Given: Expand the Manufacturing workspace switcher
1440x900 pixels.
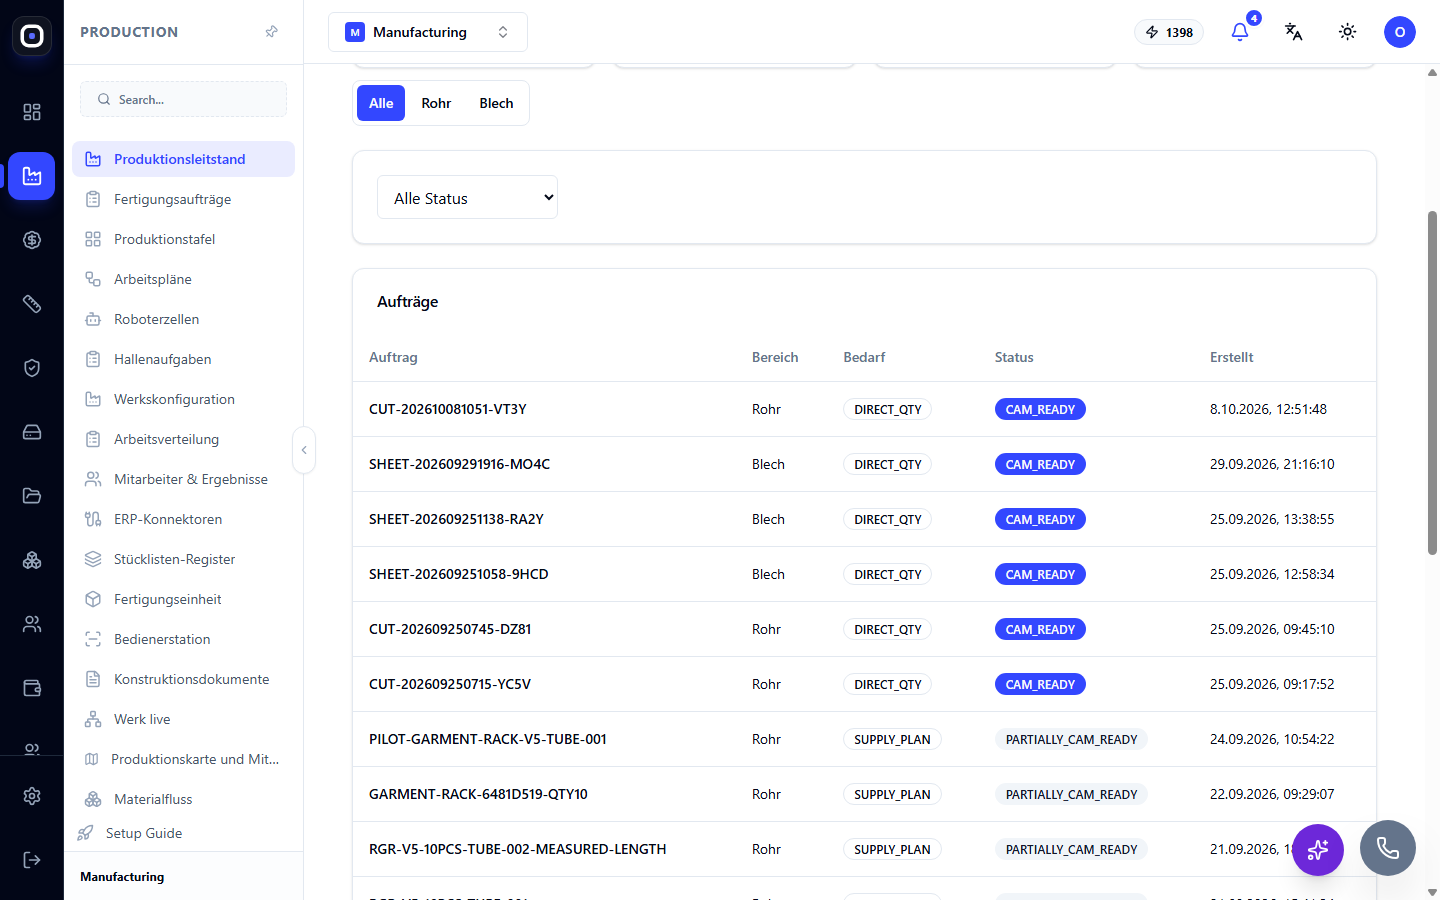Looking at the screenshot, I should pos(428,32).
